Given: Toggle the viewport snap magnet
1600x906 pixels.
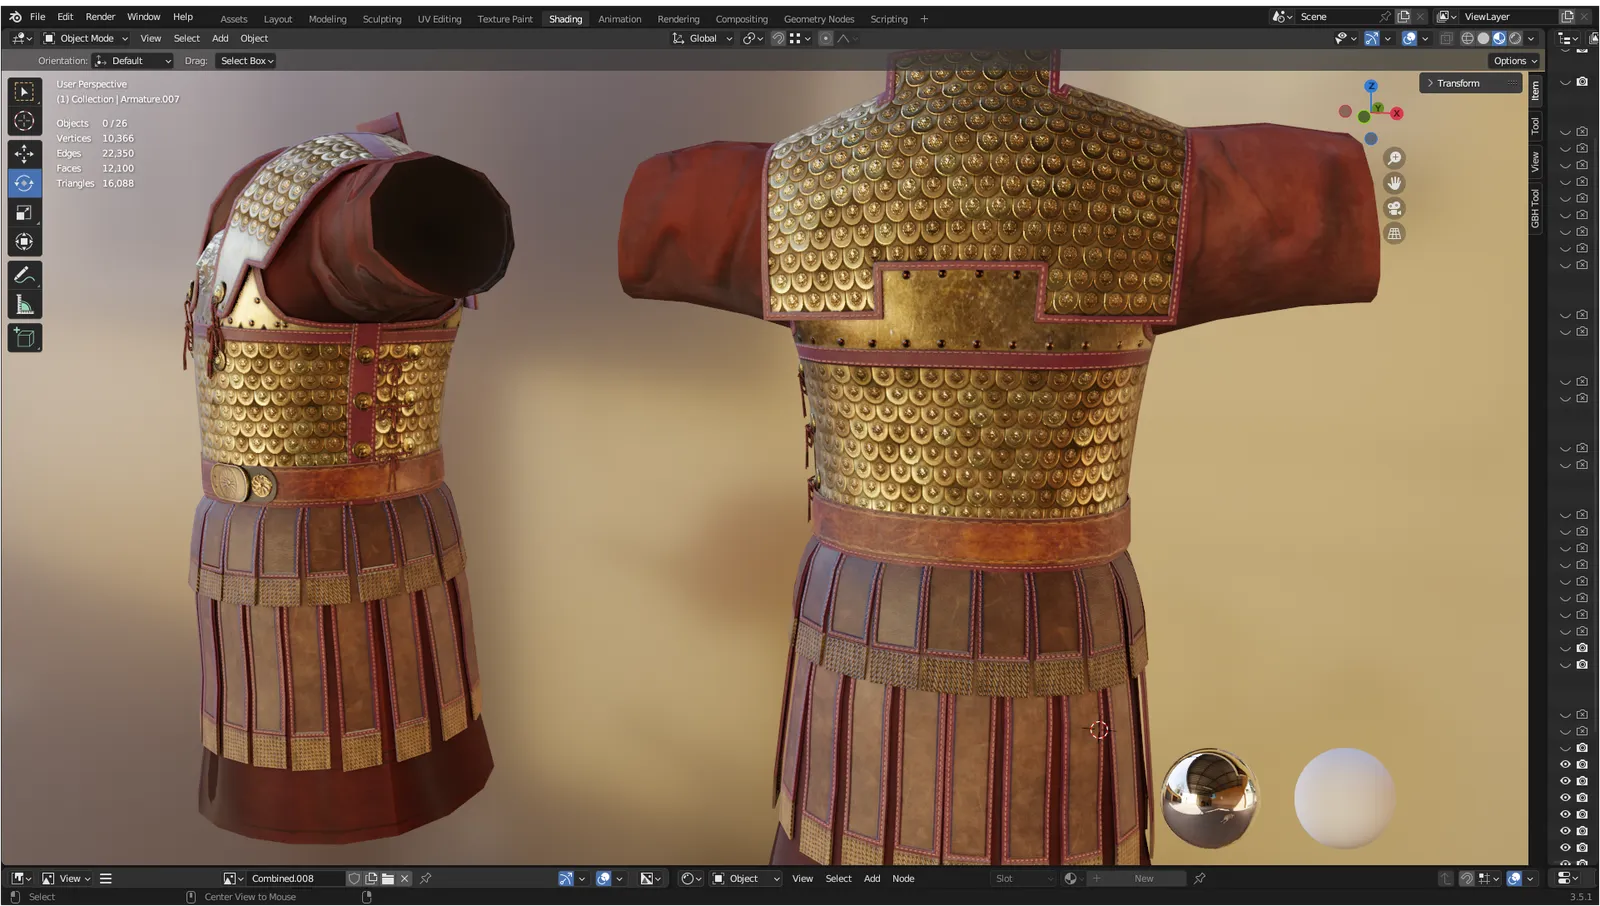Looking at the screenshot, I should pyautogui.click(x=778, y=38).
